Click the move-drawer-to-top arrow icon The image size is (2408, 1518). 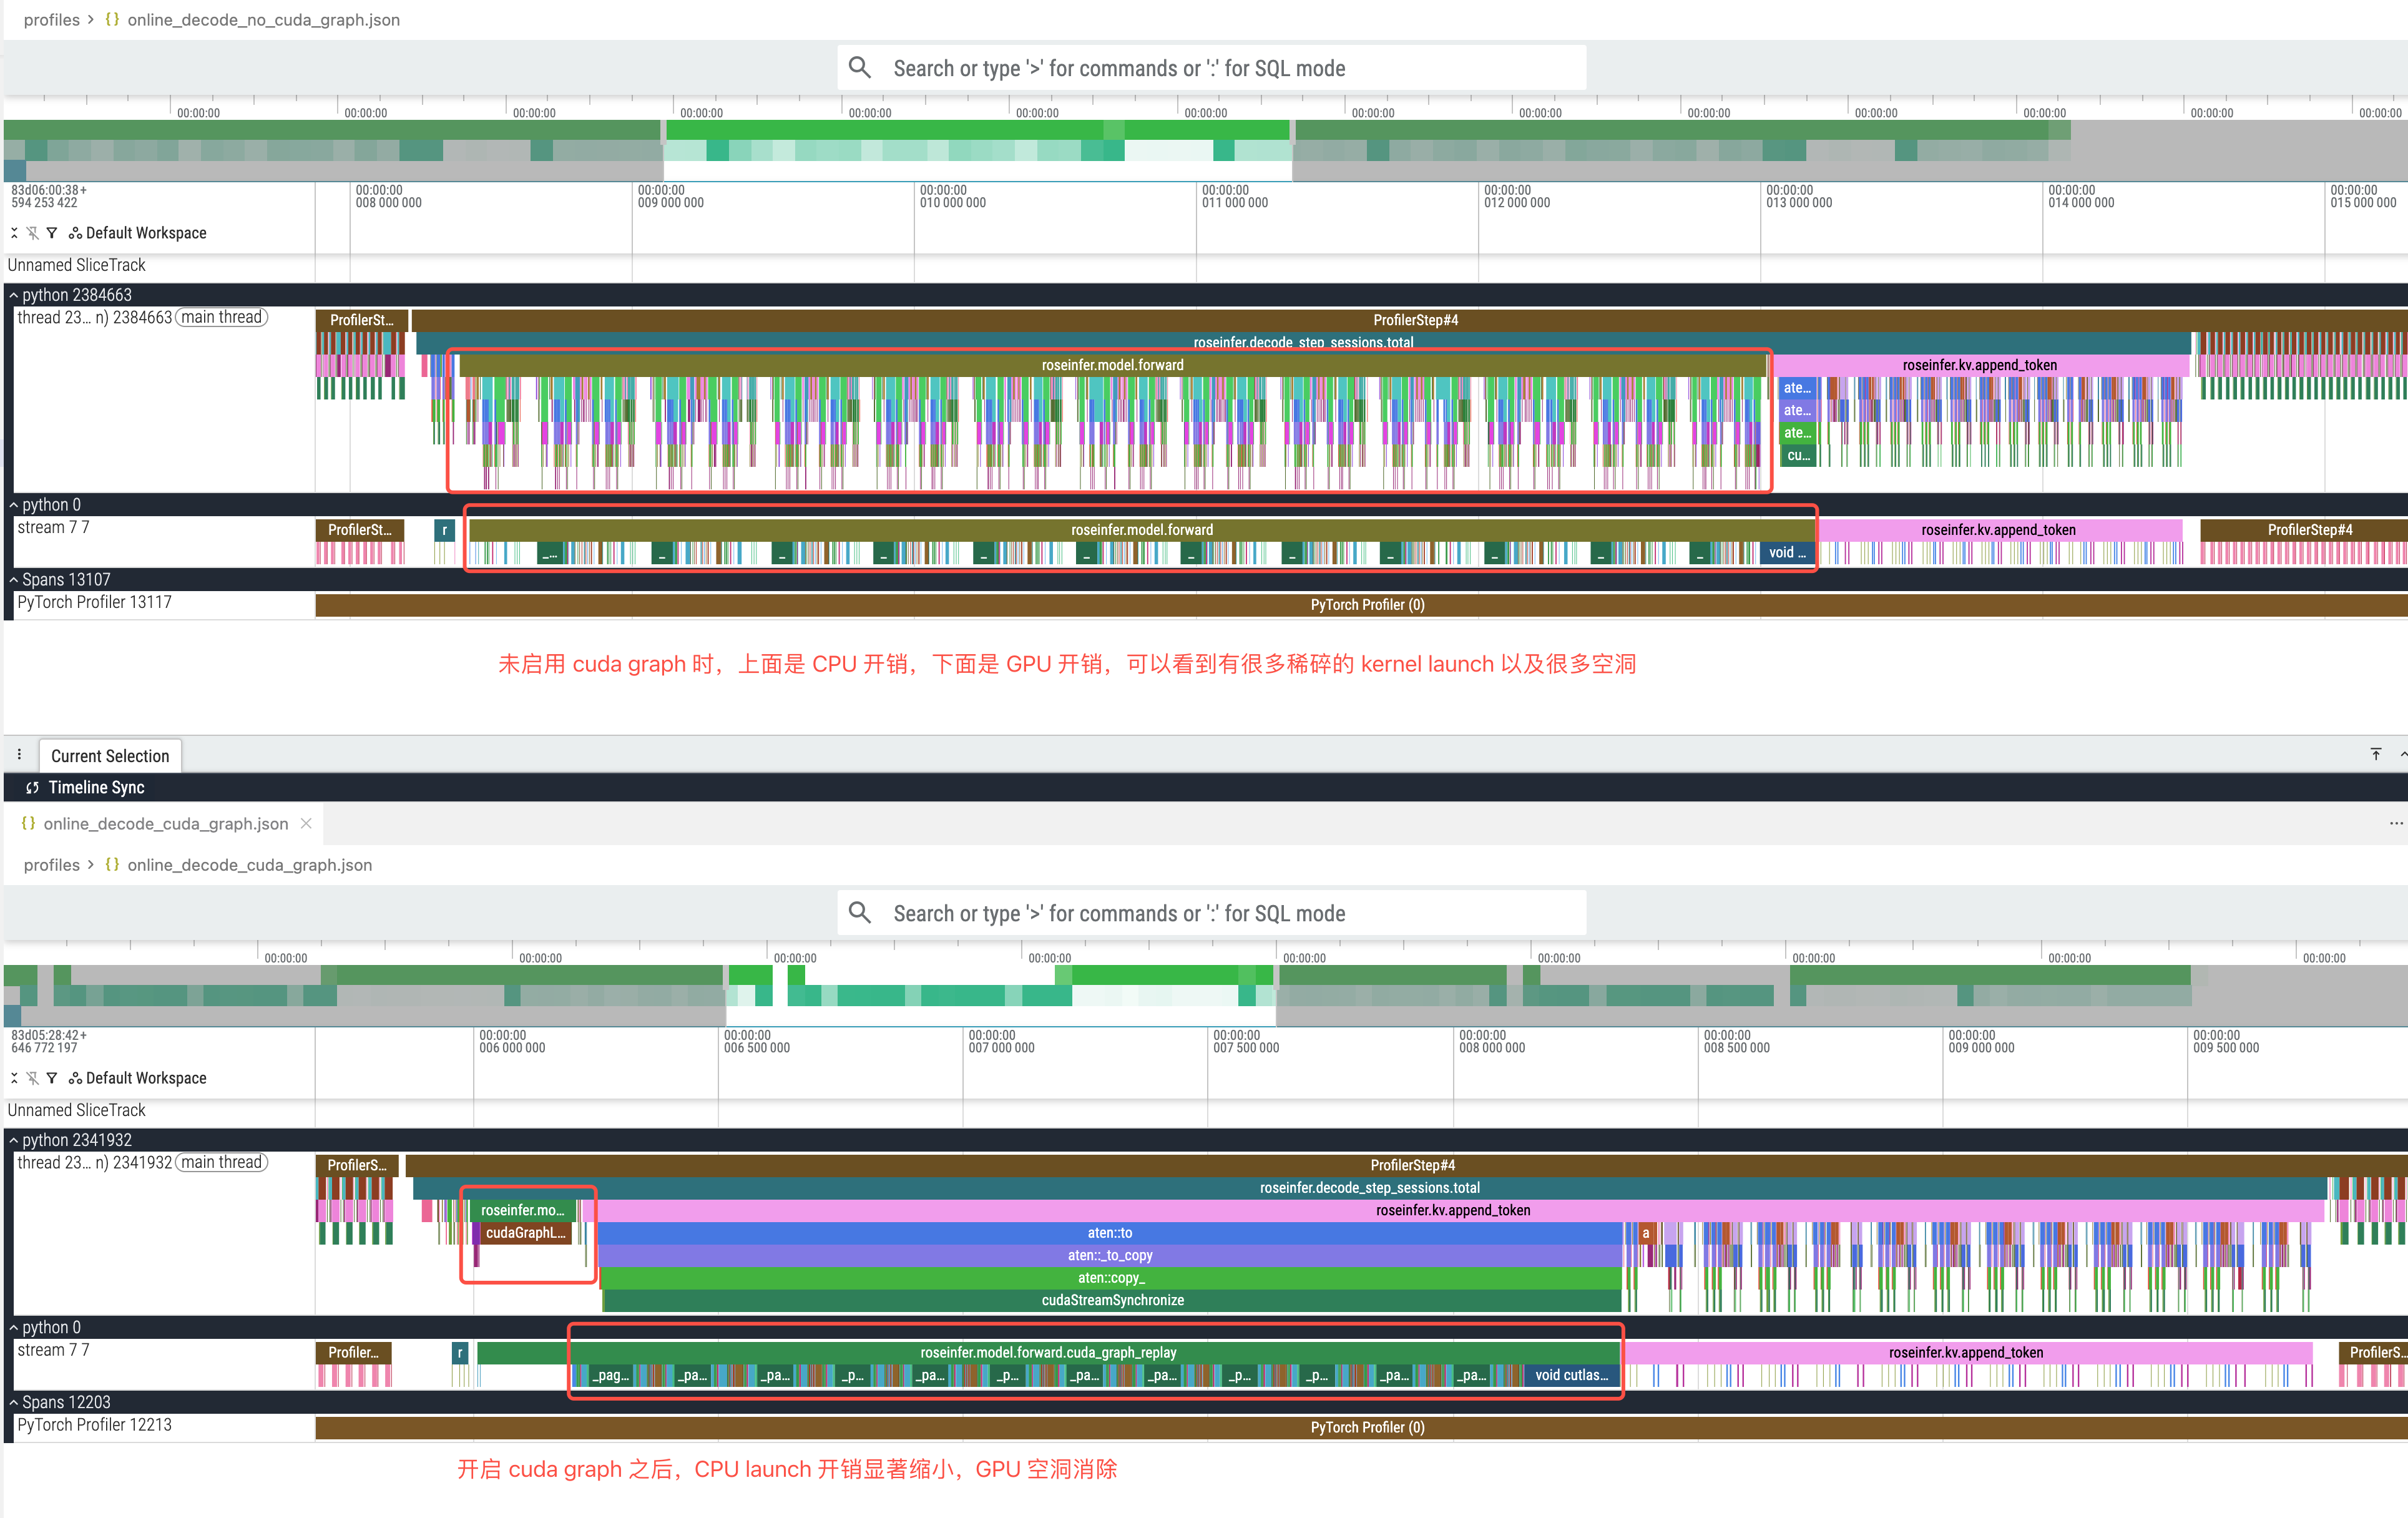pos(2376,754)
